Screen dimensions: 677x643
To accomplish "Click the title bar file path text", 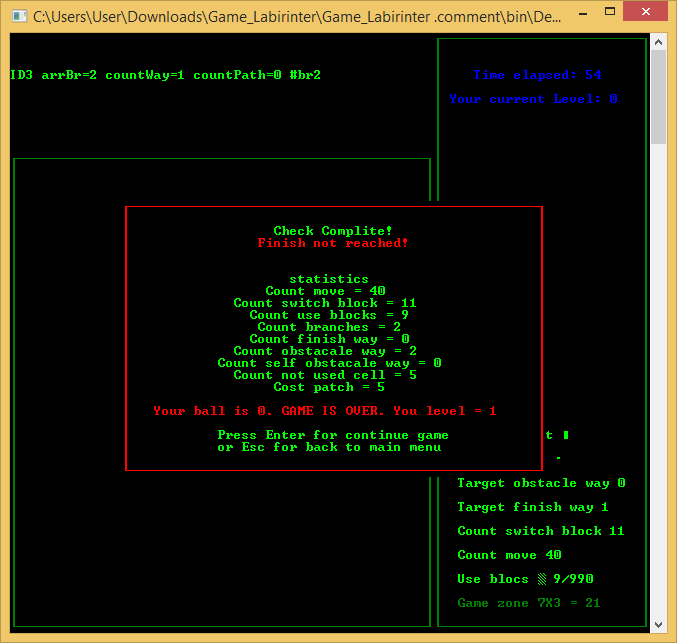I will pyautogui.click(x=290, y=16).
